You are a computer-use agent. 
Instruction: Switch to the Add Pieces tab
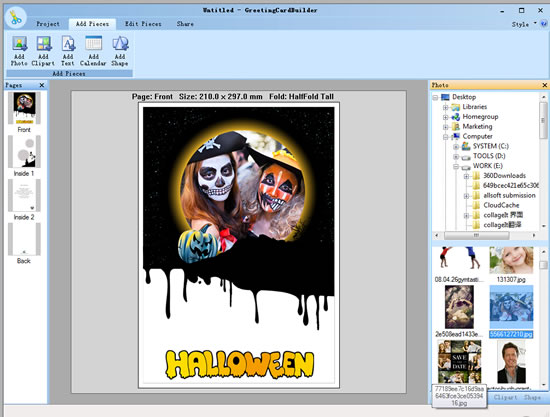click(x=93, y=24)
